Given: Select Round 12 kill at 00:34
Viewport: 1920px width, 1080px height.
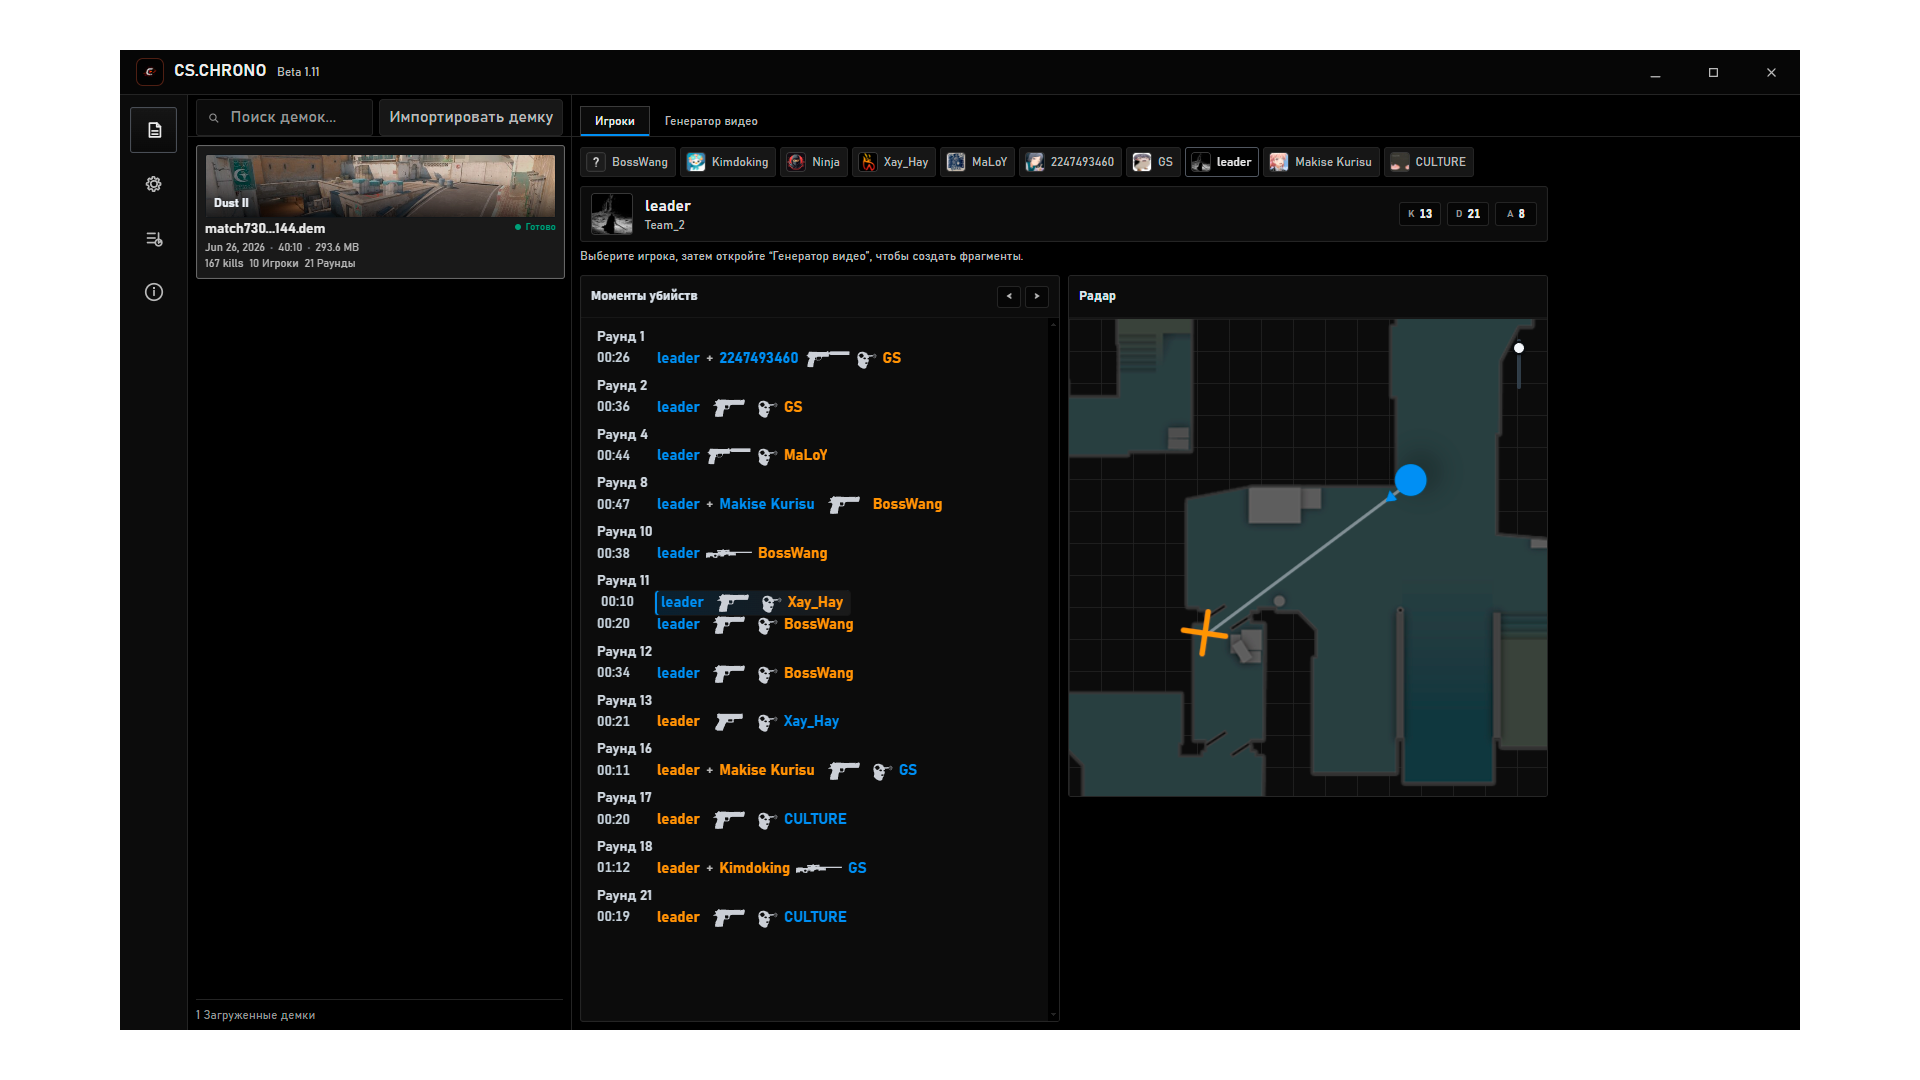Looking at the screenshot, I should coord(725,673).
